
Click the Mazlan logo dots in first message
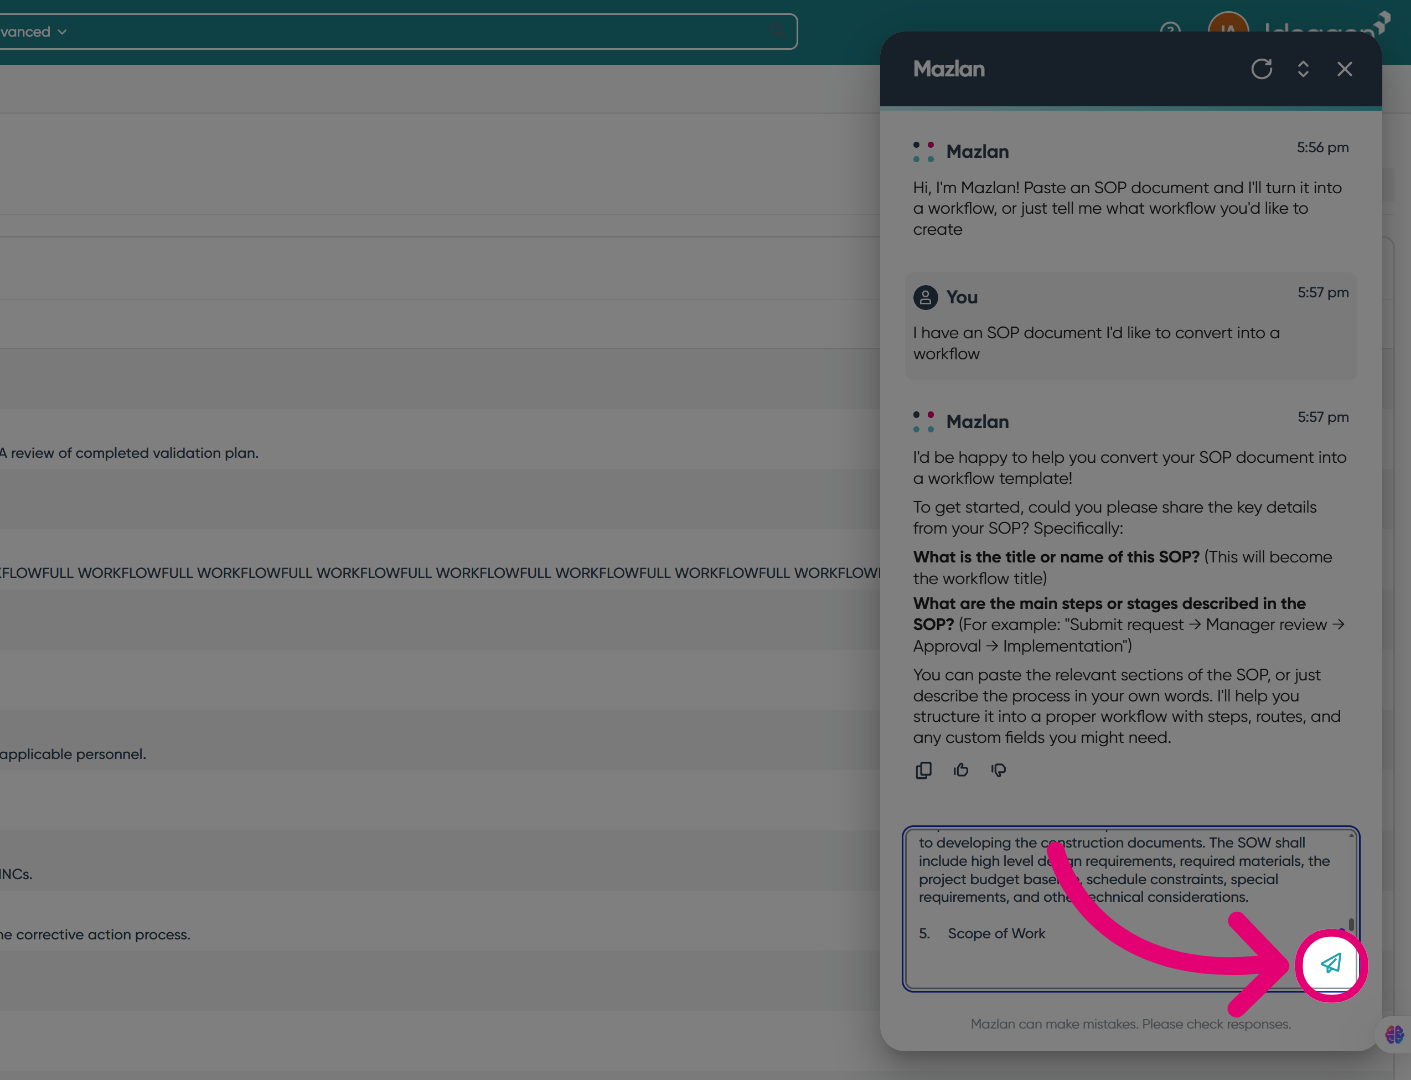pyautogui.click(x=924, y=152)
